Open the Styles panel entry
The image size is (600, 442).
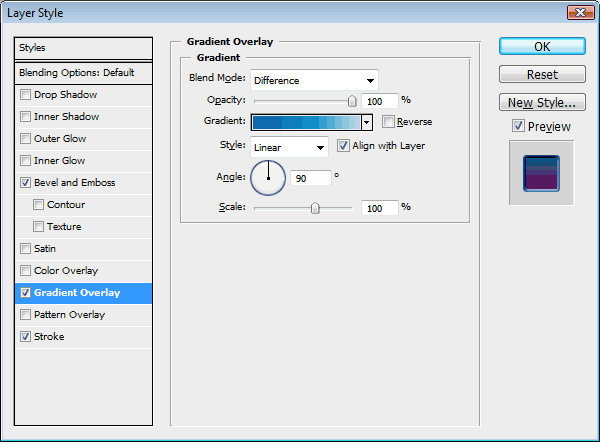(83, 48)
